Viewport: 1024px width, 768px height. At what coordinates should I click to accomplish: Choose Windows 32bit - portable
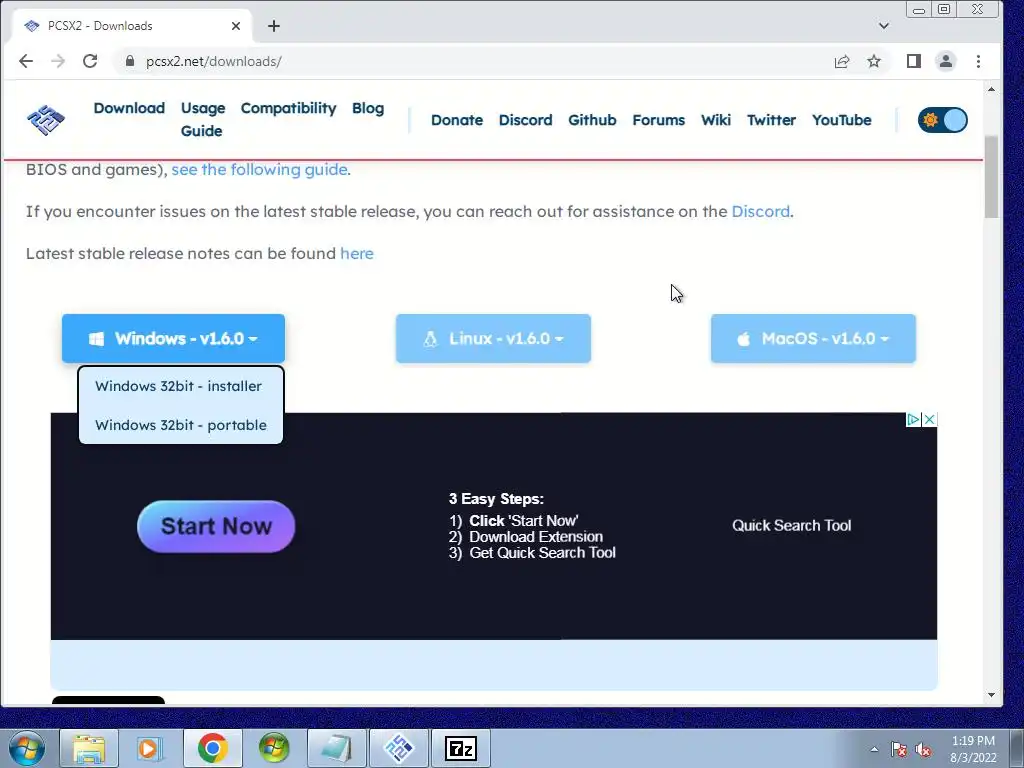181,425
